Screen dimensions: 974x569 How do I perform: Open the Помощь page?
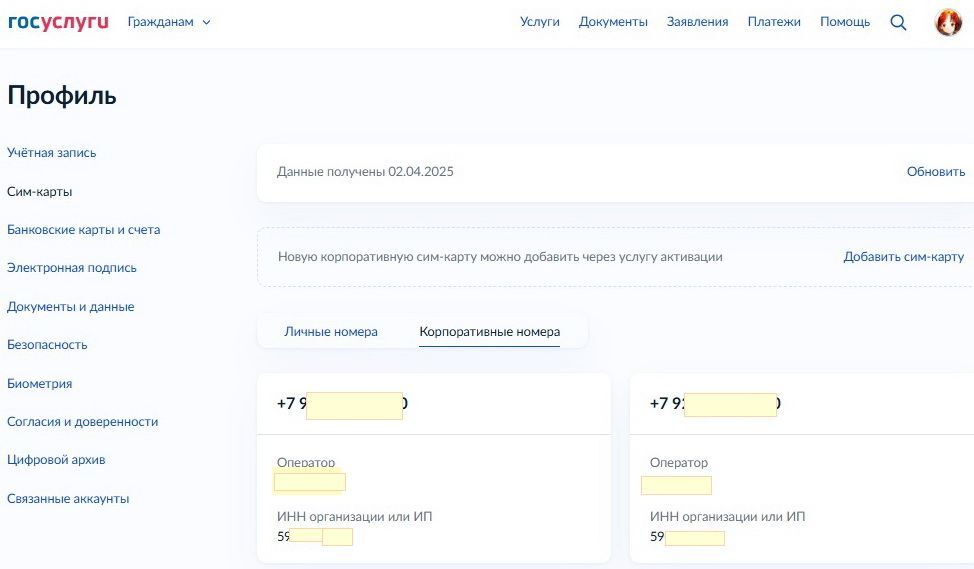coord(845,22)
